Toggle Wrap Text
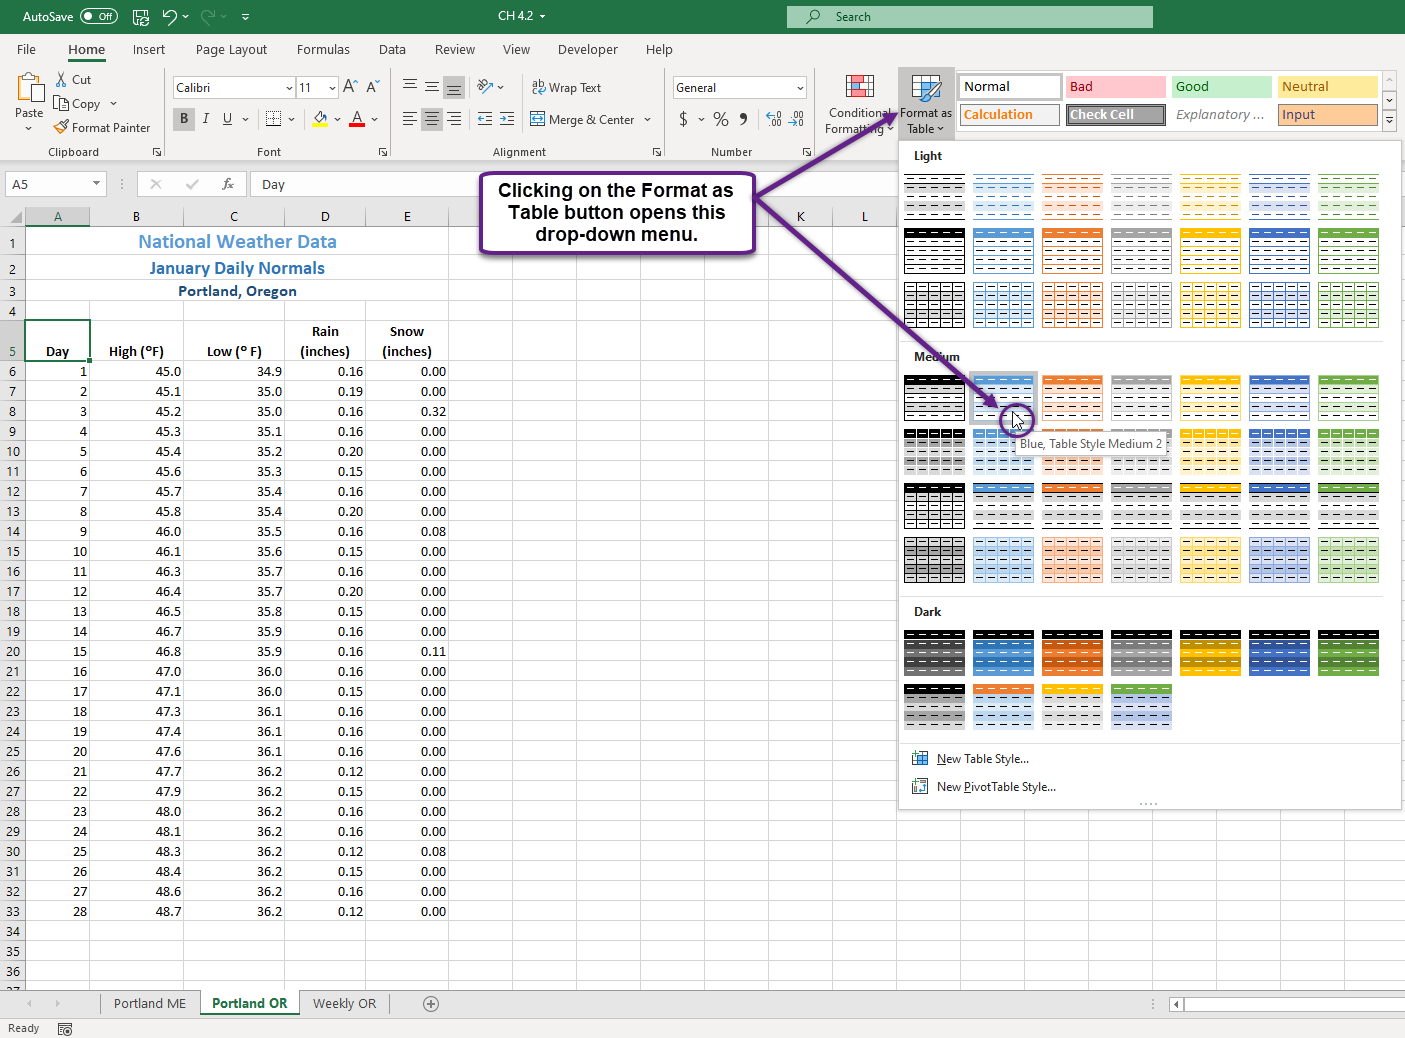The width and height of the screenshot is (1405, 1038). click(566, 87)
